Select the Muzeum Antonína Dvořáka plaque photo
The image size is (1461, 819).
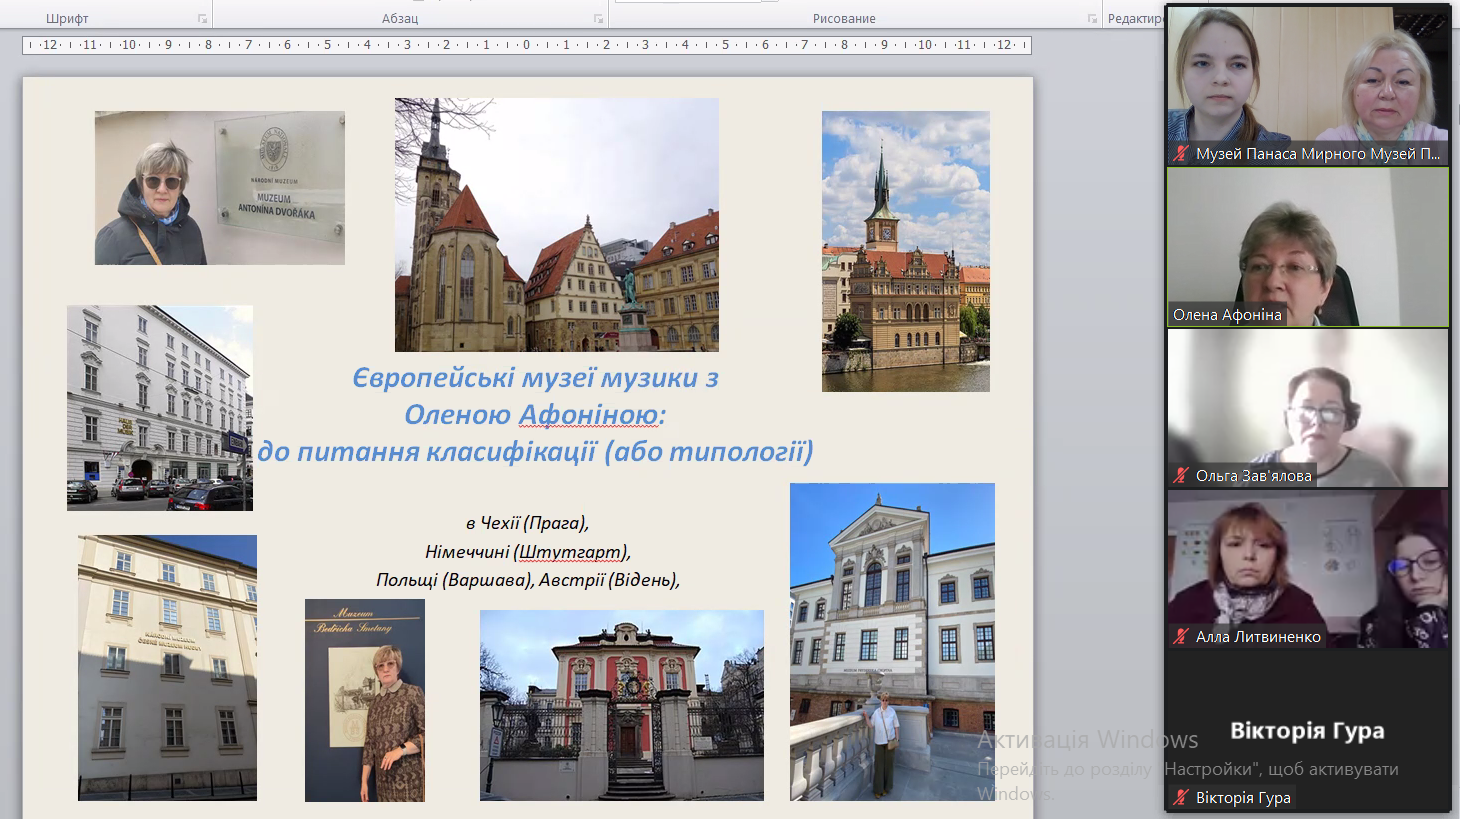click(220, 188)
